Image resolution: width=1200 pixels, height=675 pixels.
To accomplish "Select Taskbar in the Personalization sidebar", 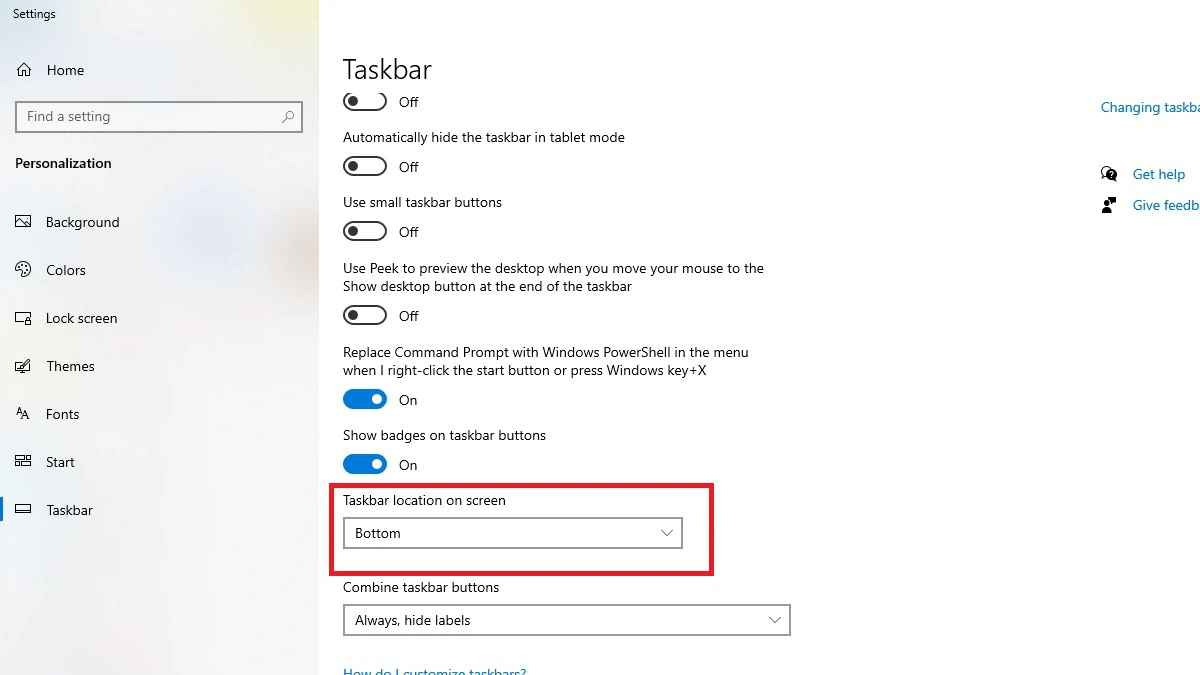I will tap(69, 510).
